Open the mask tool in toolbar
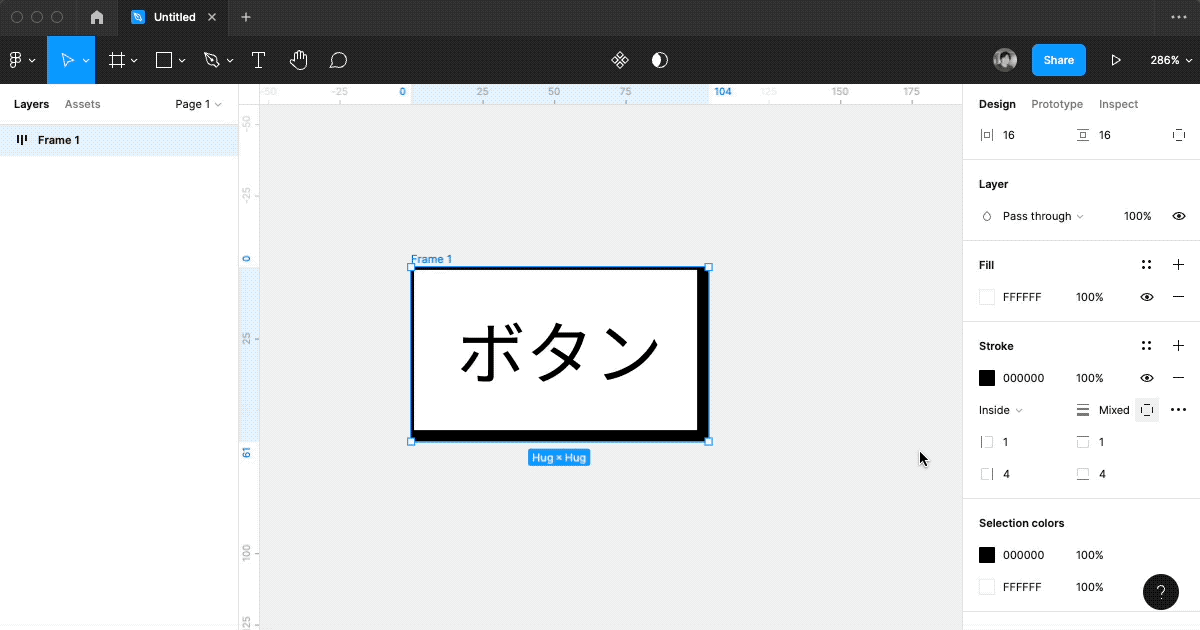The width and height of the screenshot is (1200, 630). [659, 59]
